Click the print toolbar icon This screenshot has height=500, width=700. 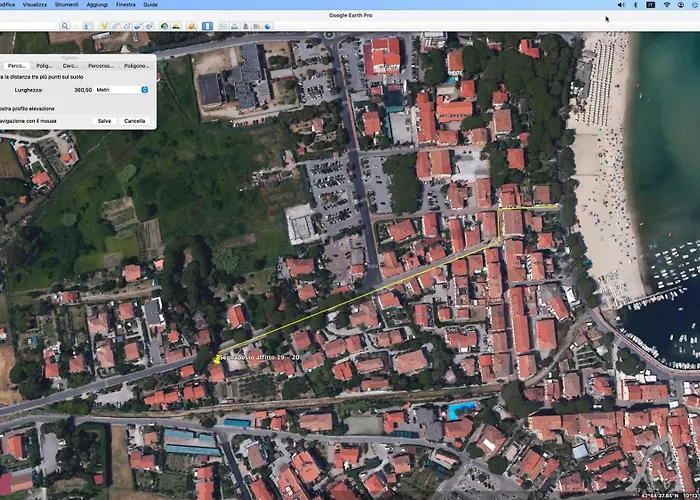pyautogui.click(x=235, y=26)
